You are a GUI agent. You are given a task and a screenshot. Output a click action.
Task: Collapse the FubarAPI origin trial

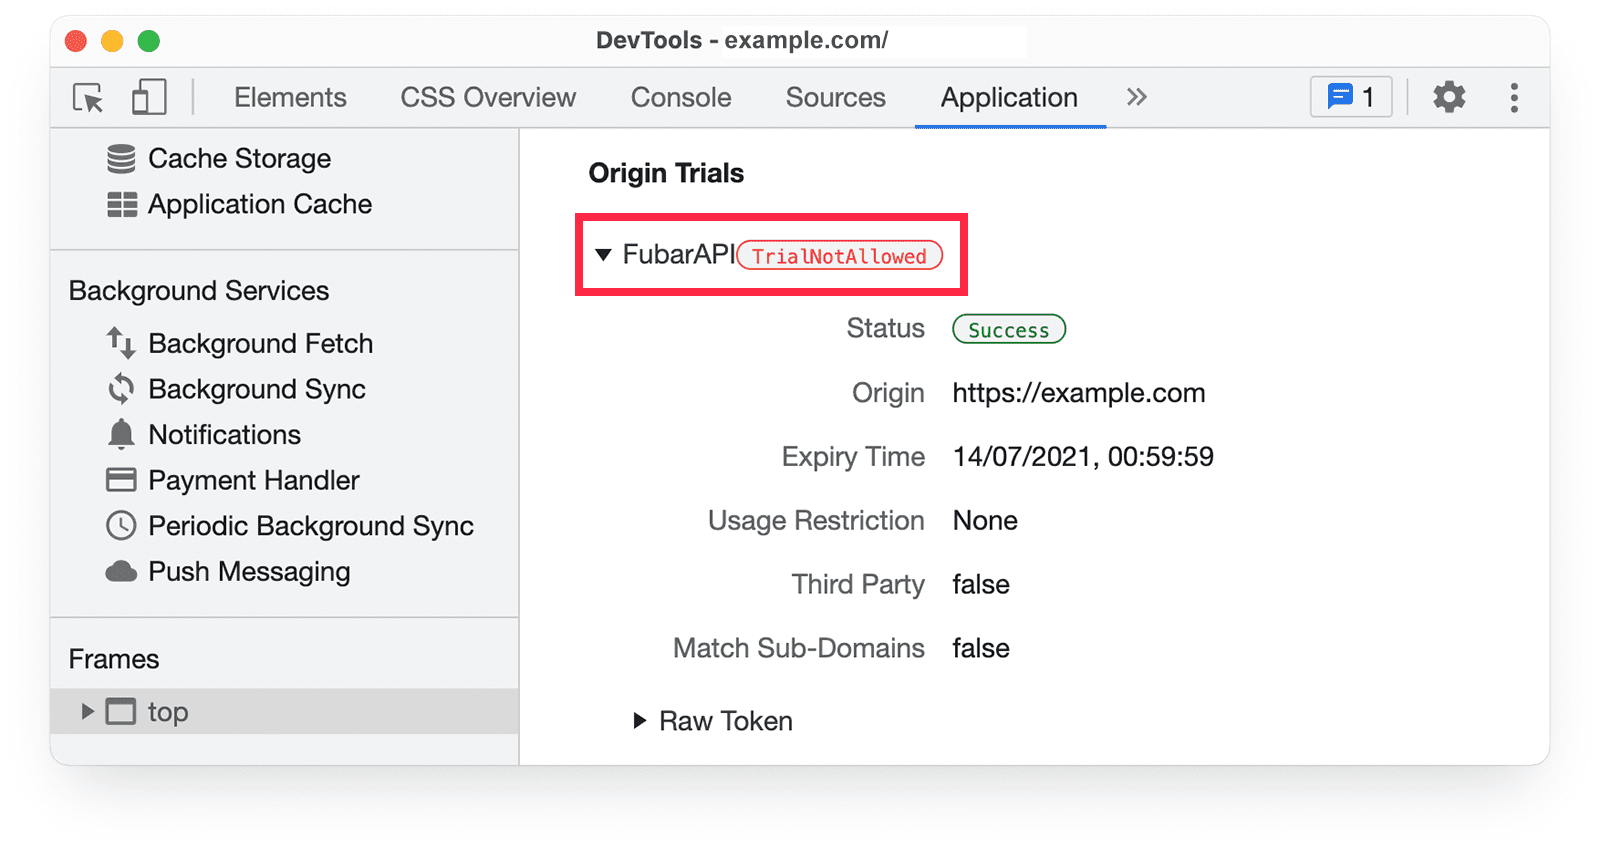click(603, 255)
